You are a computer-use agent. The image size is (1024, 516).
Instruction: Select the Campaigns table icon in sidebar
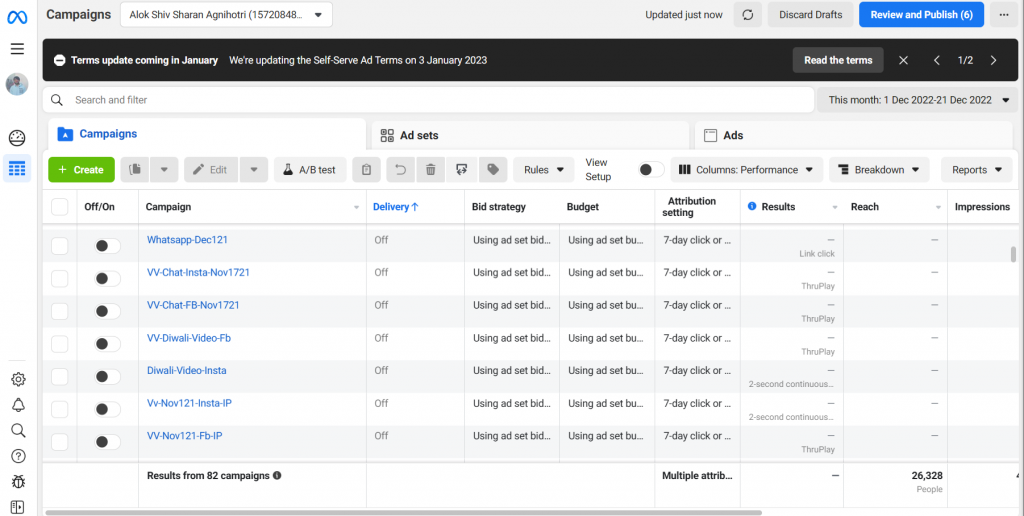[17, 169]
